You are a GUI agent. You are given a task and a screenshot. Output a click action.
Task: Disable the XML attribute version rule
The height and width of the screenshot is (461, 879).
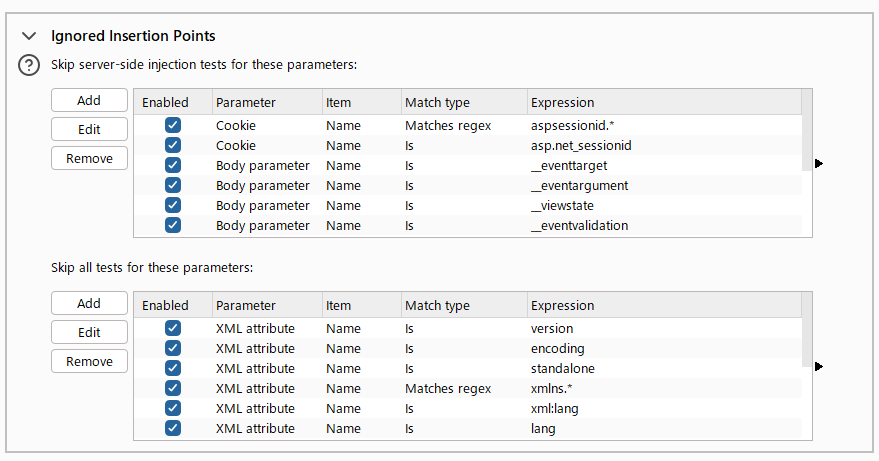tap(173, 329)
